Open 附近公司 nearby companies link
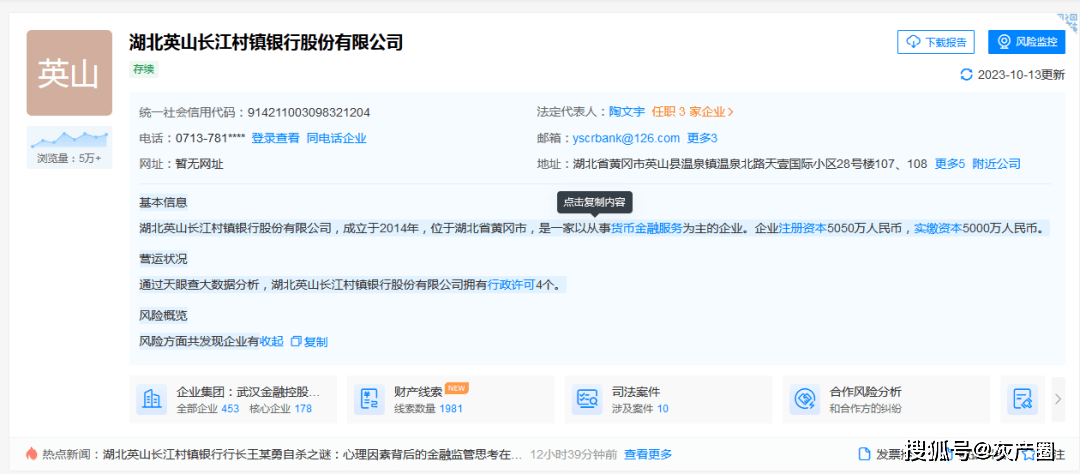This screenshot has width=1080, height=474. pyautogui.click(x=996, y=164)
